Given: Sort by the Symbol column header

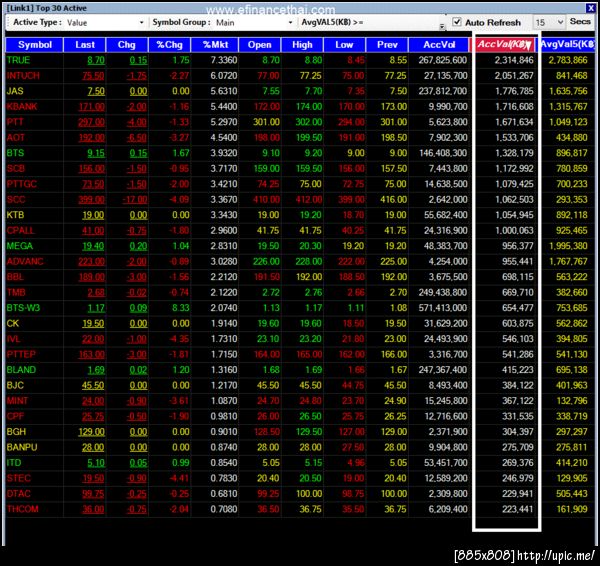Looking at the screenshot, I should [x=34, y=45].
